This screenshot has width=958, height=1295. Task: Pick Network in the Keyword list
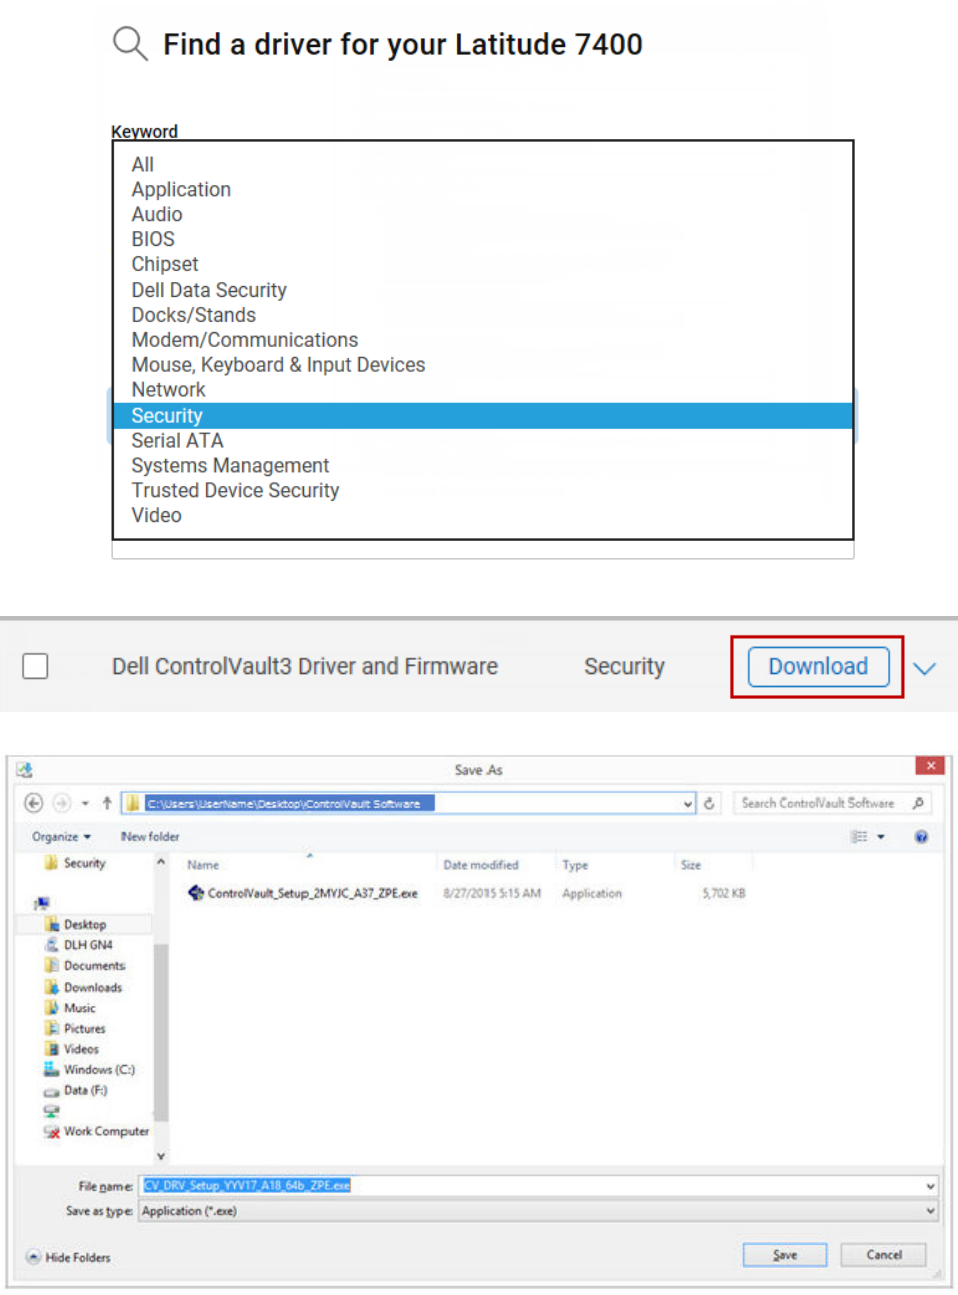(168, 390)
